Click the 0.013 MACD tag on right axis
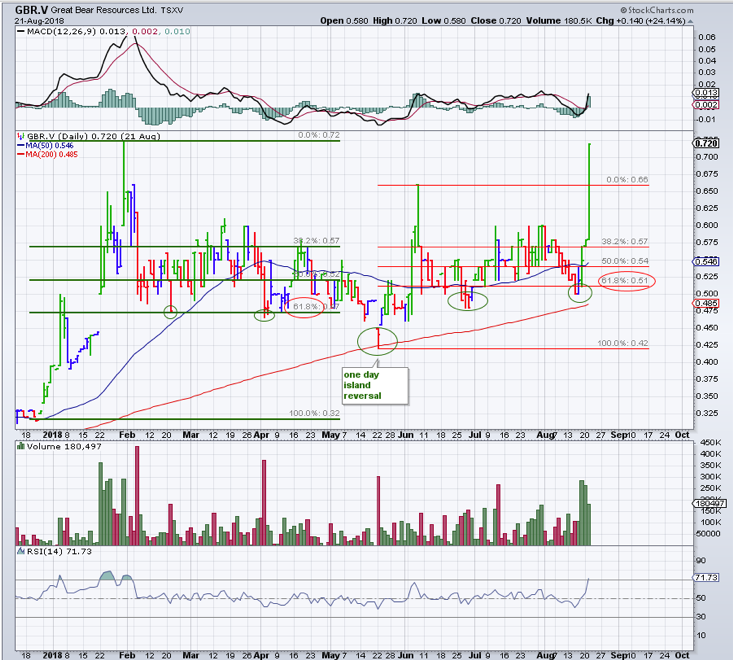The width and height of the screenshot is (733, 660). pos(705,93)
